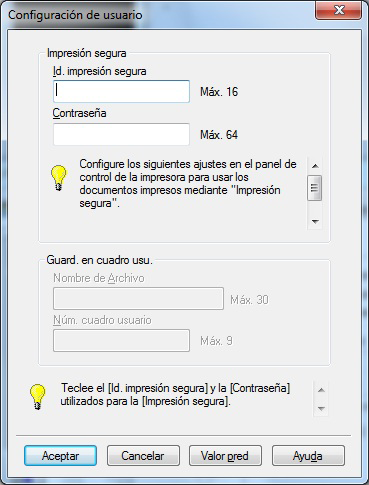Viewport: 369px width, 485px height.
Task: Confirm settings with the Aceptar button
Action: [60, 456]
